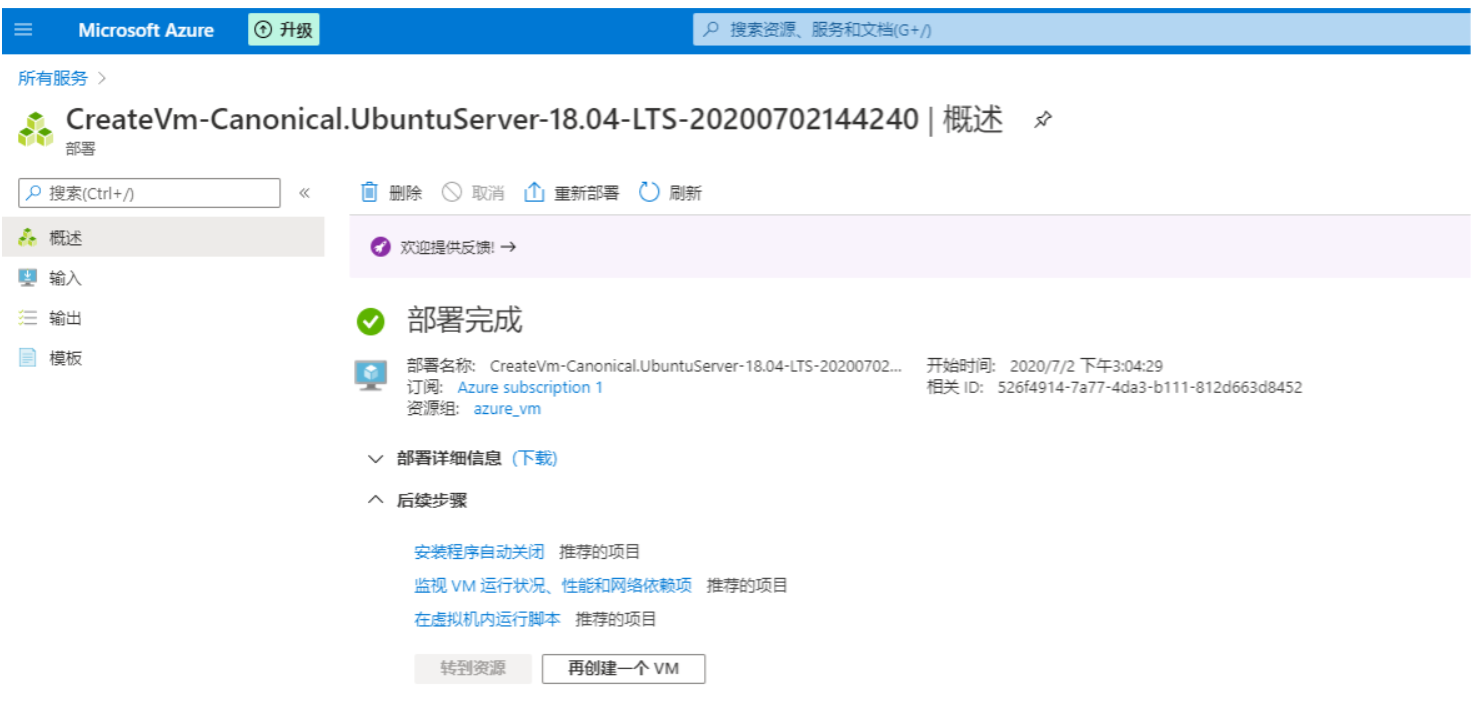Image resolution: width=1476 pixels, height=724 pixels.
Task: Open 监视 VM 运行状况、性能和网络依赖项 link
Action: (553, 585)
